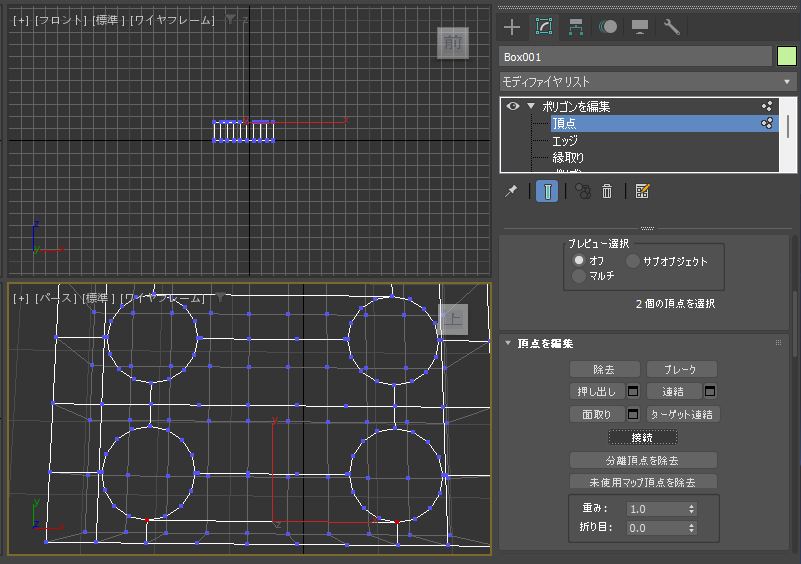Select the エッジ sub-object level

coord(565,140)
